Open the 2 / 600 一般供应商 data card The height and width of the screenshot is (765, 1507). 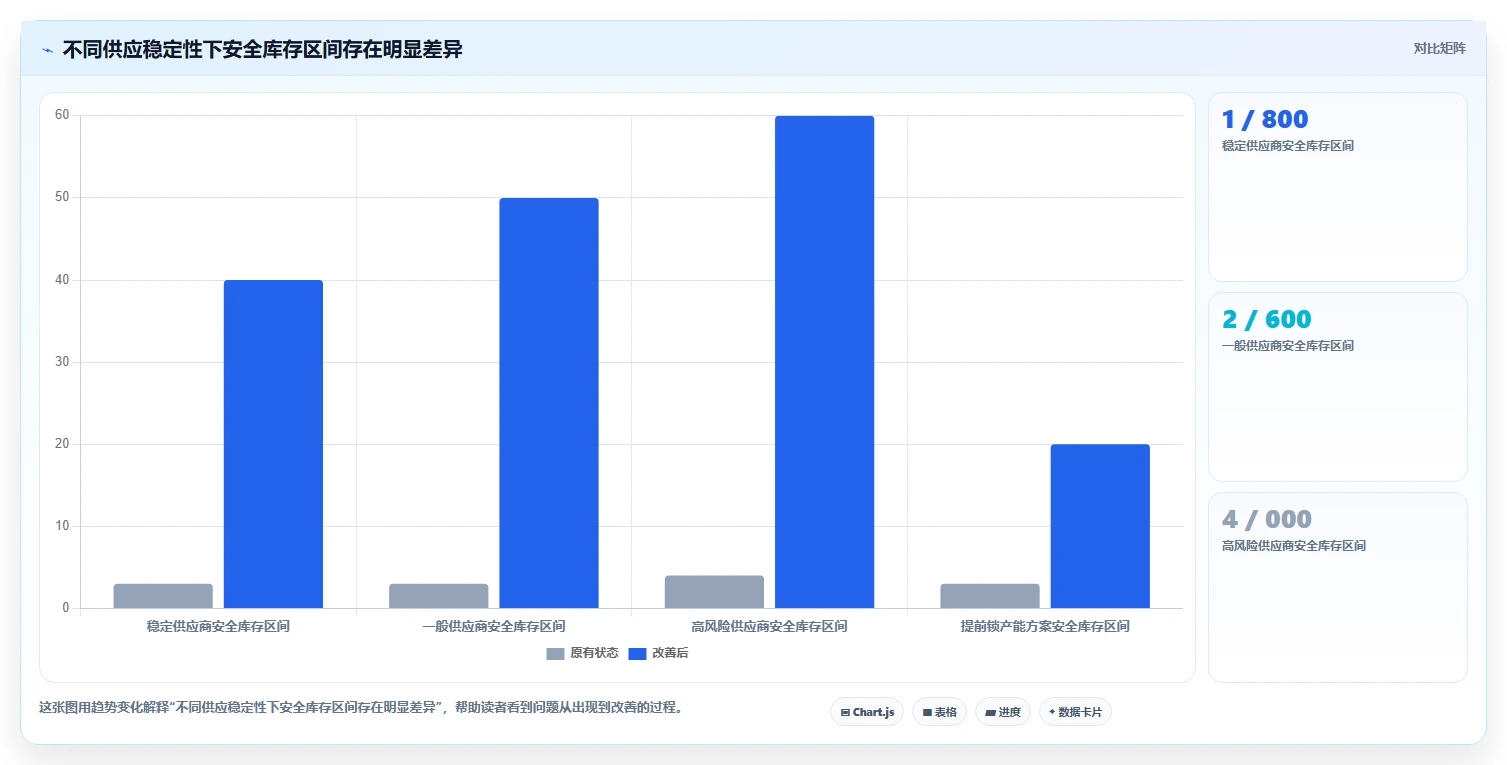click(x=1337, y=387)
